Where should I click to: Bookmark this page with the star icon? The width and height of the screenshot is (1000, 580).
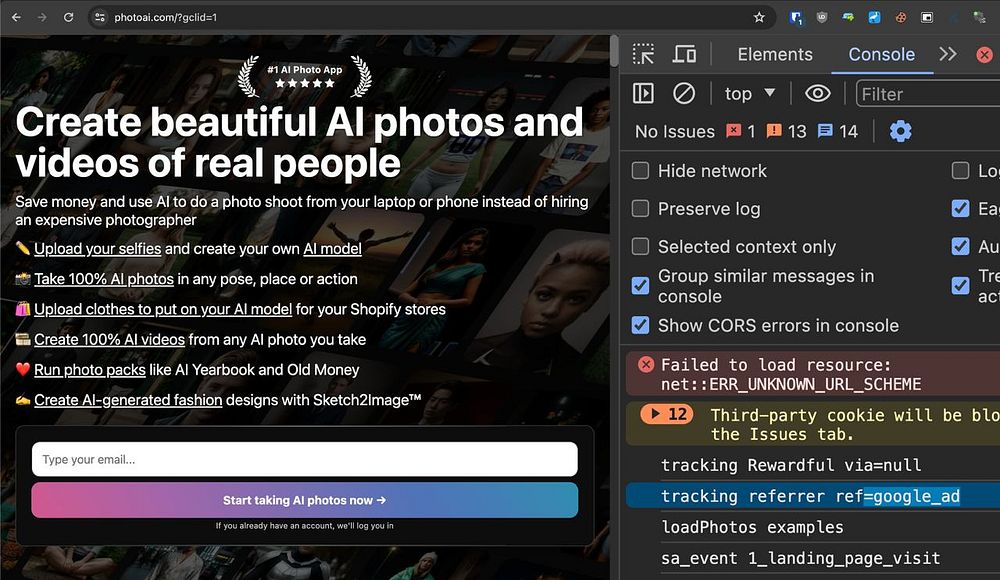point(759,17)
